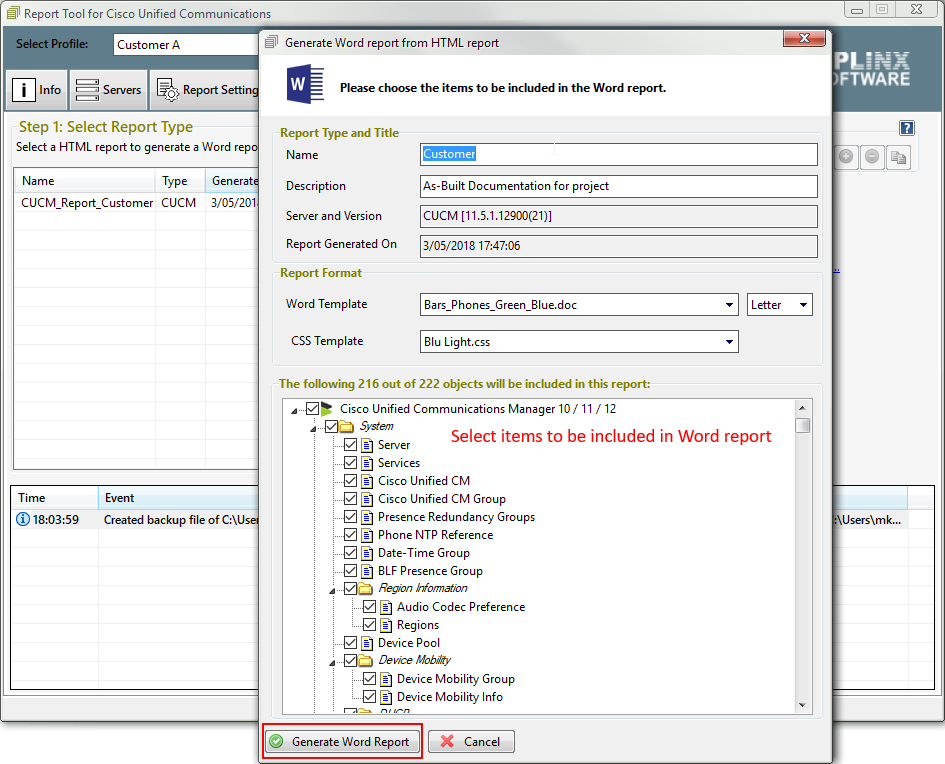The width and height of the screenshot is (945, 764).
Task: Collapse the Region Information node
Action: (333, 590)
